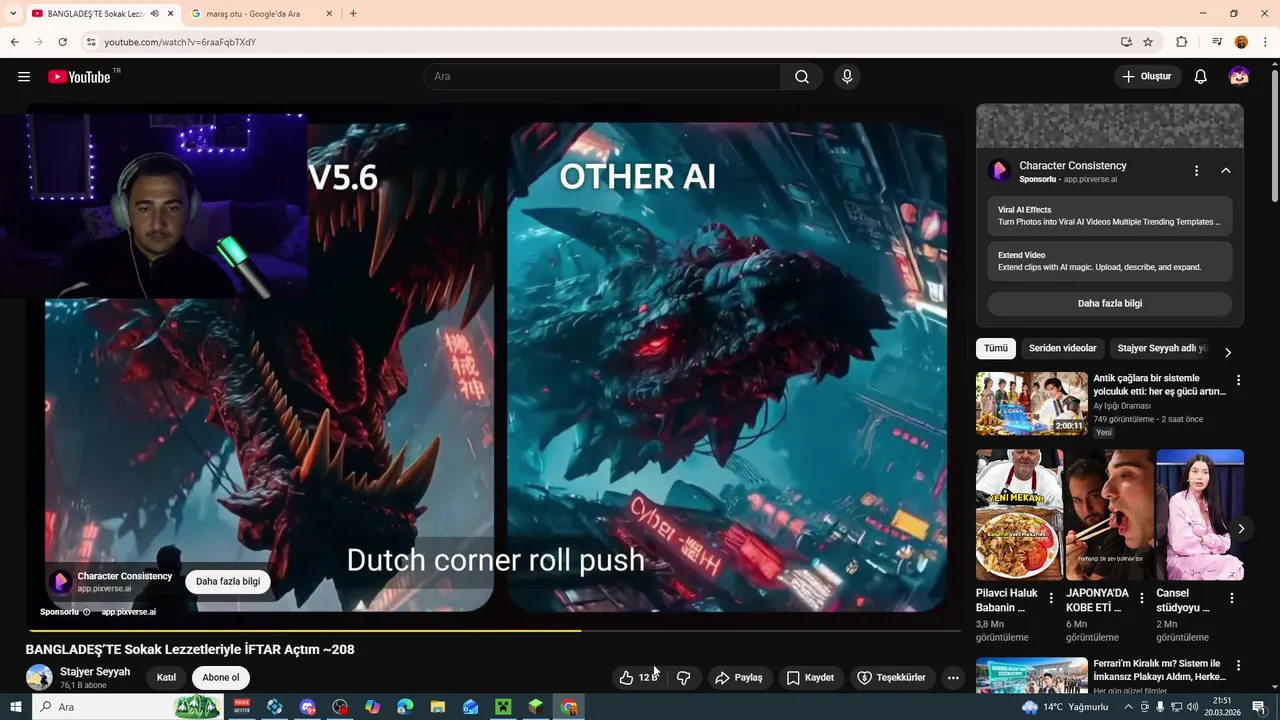This screenshot has width=1280, height=720.
Task: Open options for Ferrari'm Kiralık mı video
Action: coord(1238,665)
